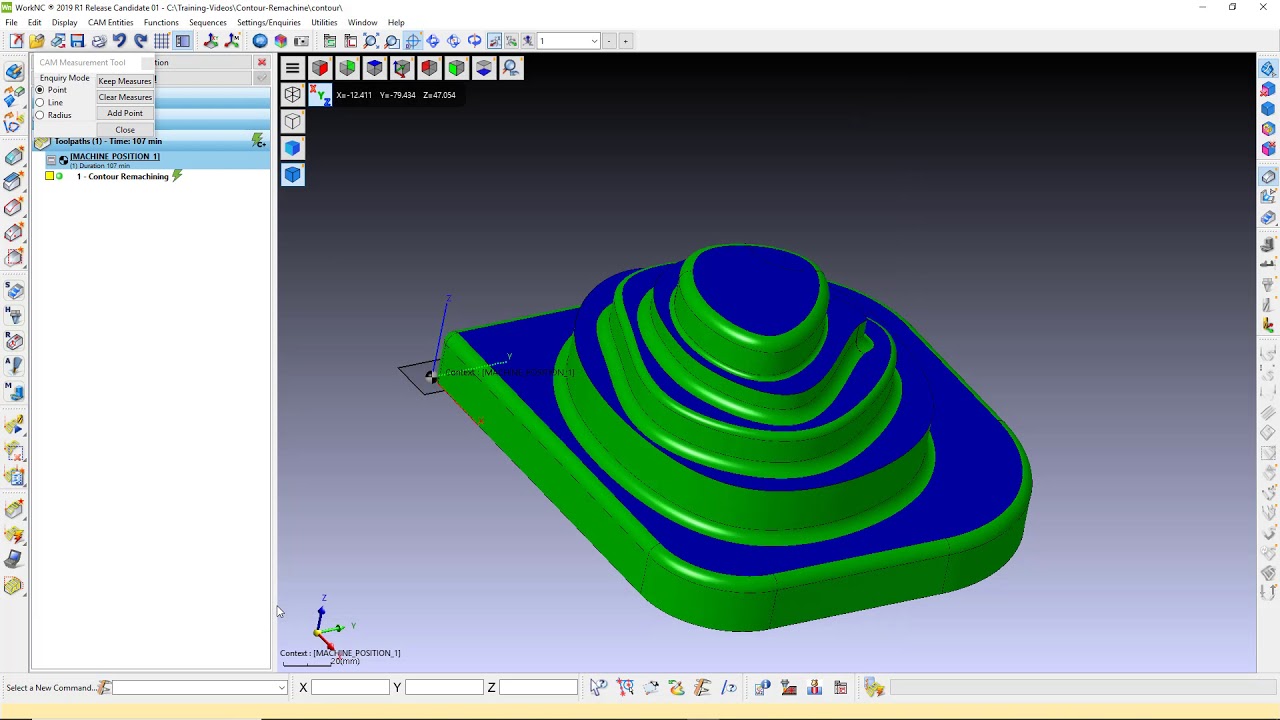Select Point enquiry mode
This screenshot has width=1280, height=720.
40,90
